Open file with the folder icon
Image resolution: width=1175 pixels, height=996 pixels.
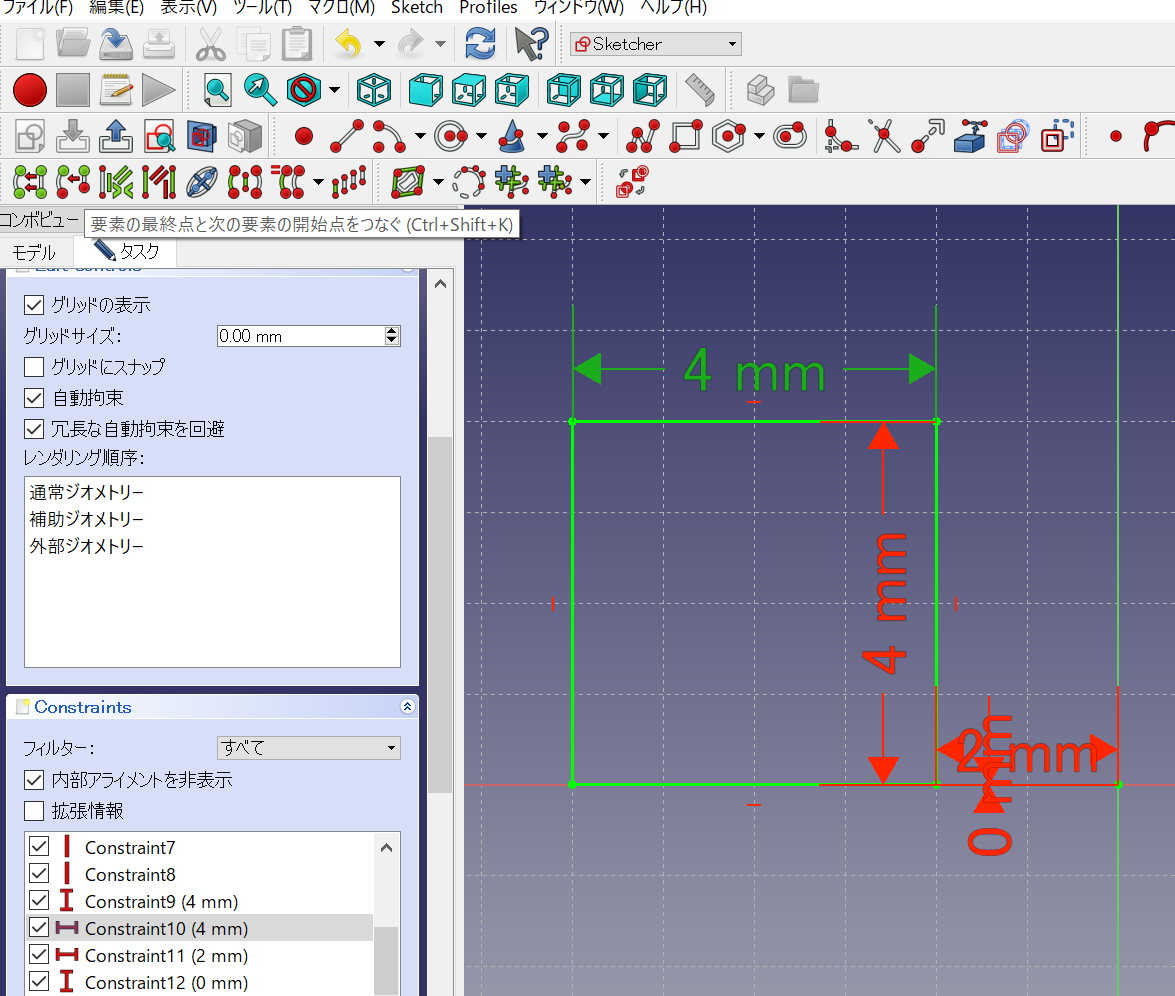[73, 44]
